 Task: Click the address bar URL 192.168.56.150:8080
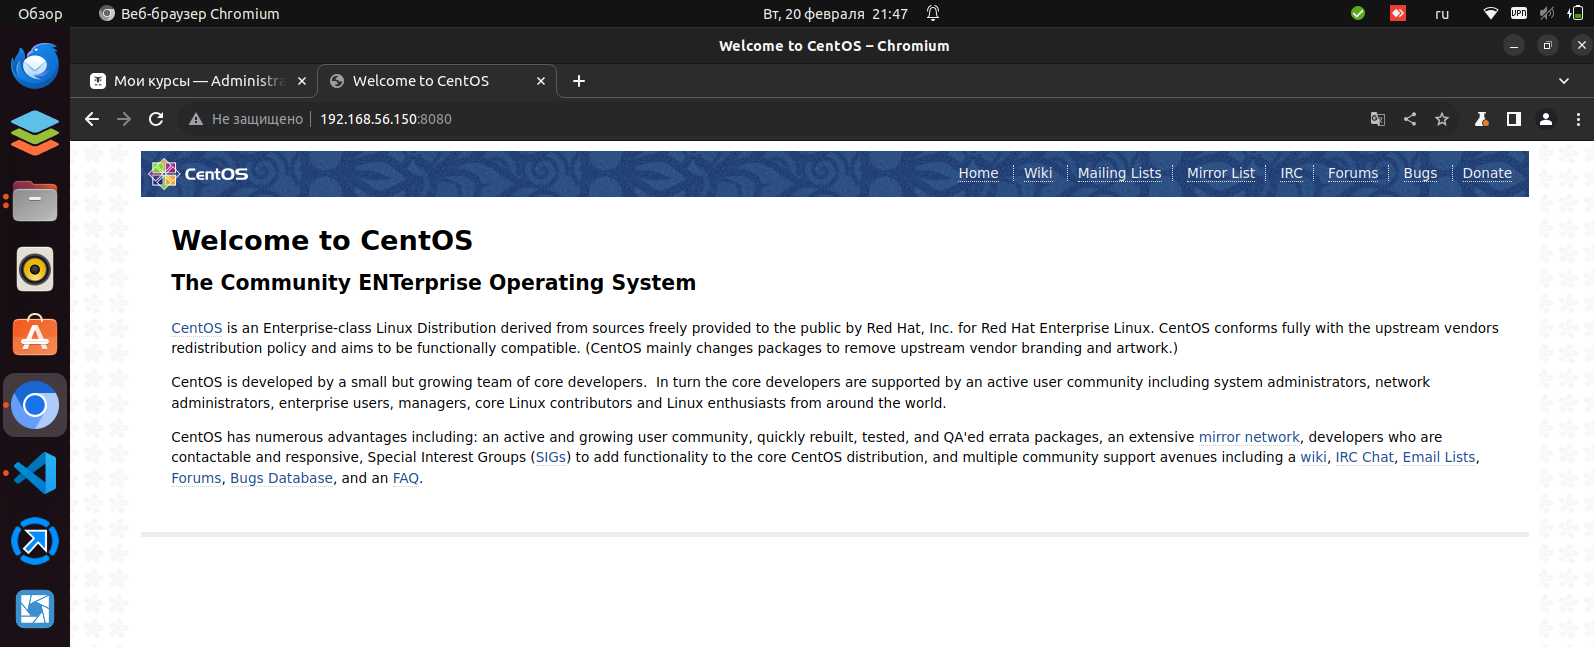tap(386, 119)
